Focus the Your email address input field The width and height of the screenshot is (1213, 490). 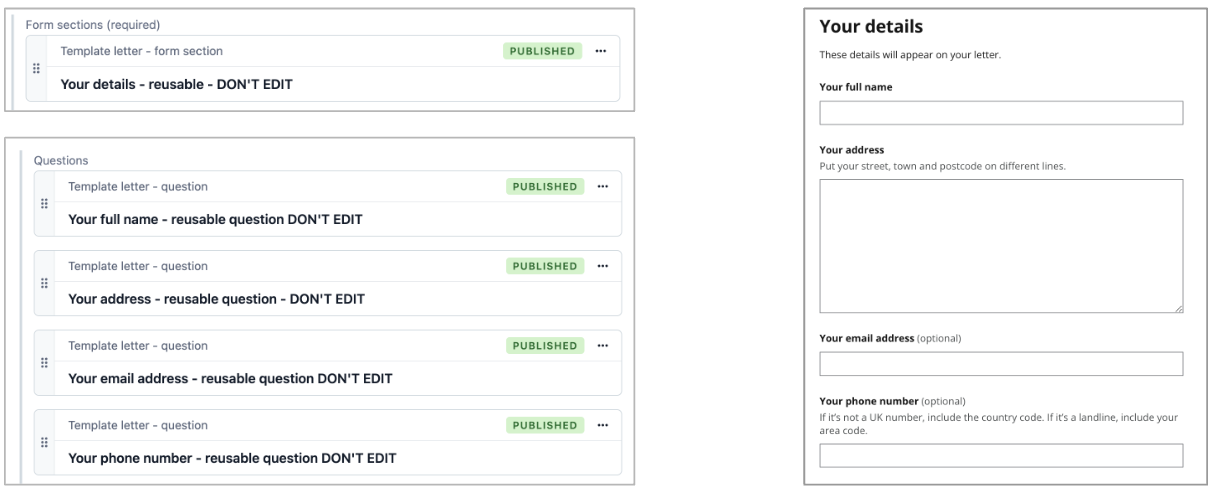[x=1001, y=363]
